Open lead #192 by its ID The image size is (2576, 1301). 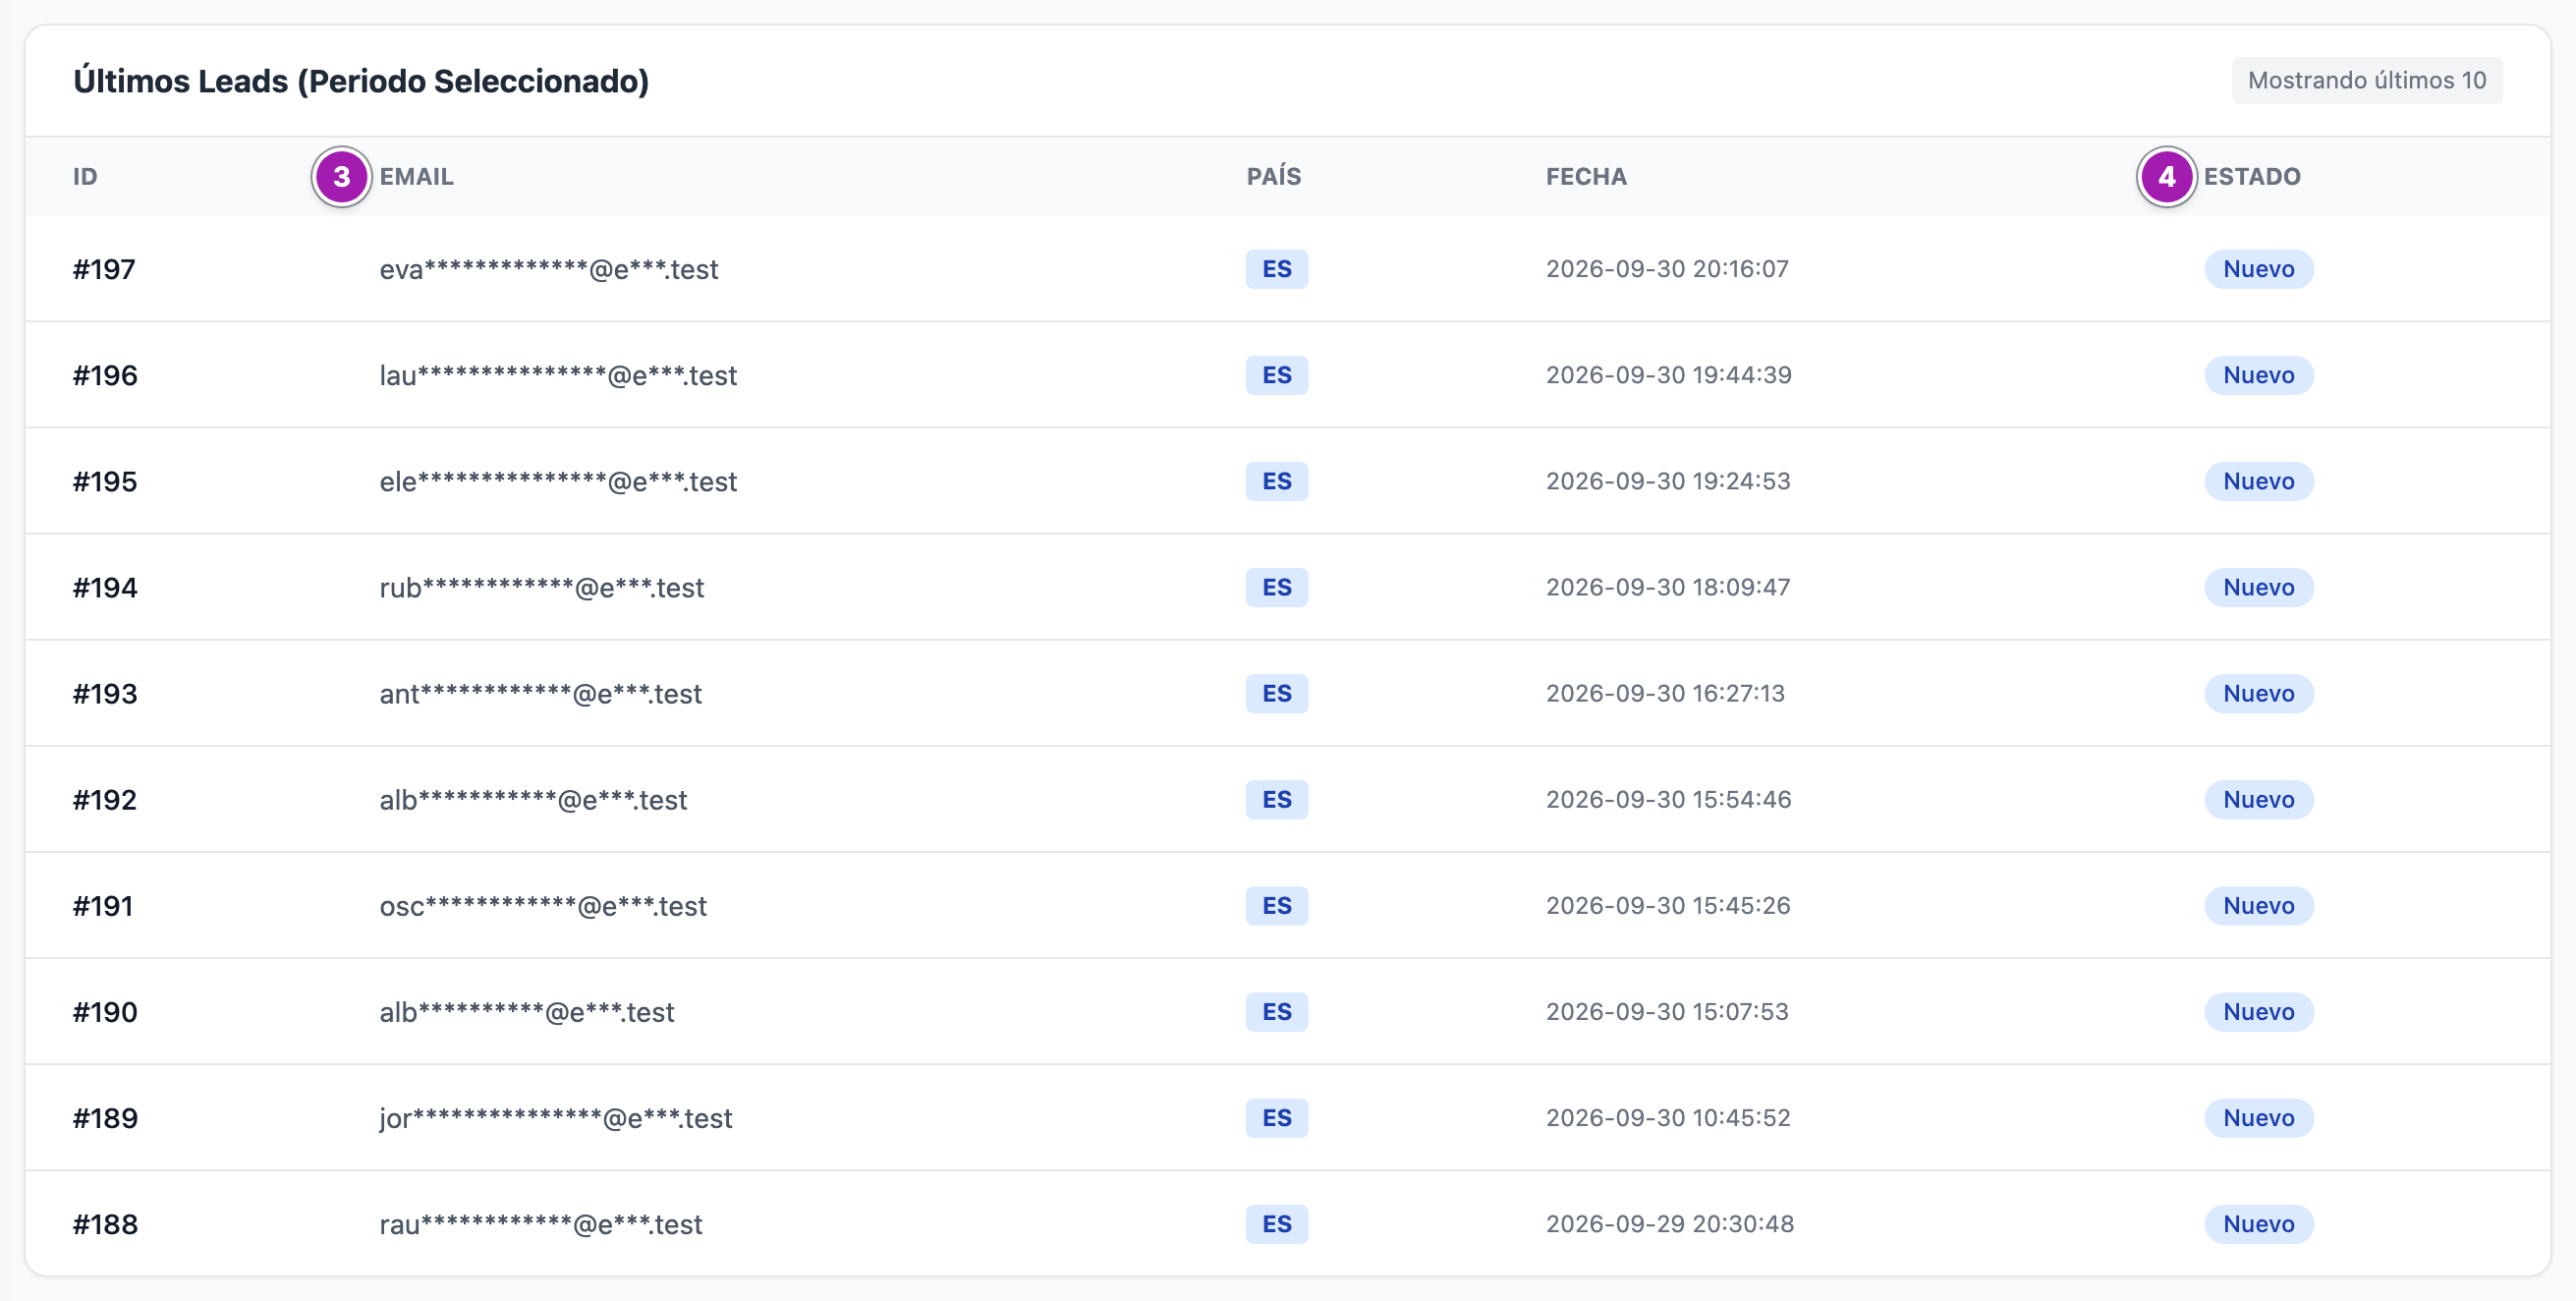click(105, 800)
